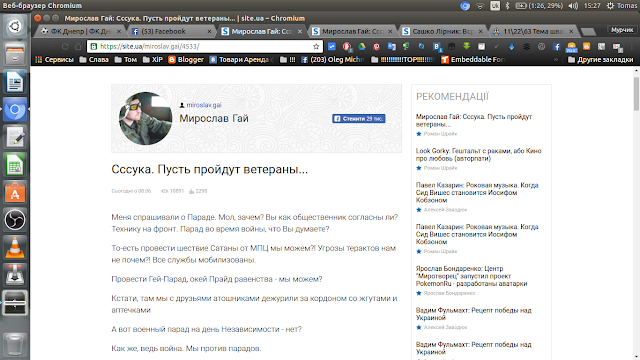Click the Facebook 'Стежити' follow button

point(358,119)
